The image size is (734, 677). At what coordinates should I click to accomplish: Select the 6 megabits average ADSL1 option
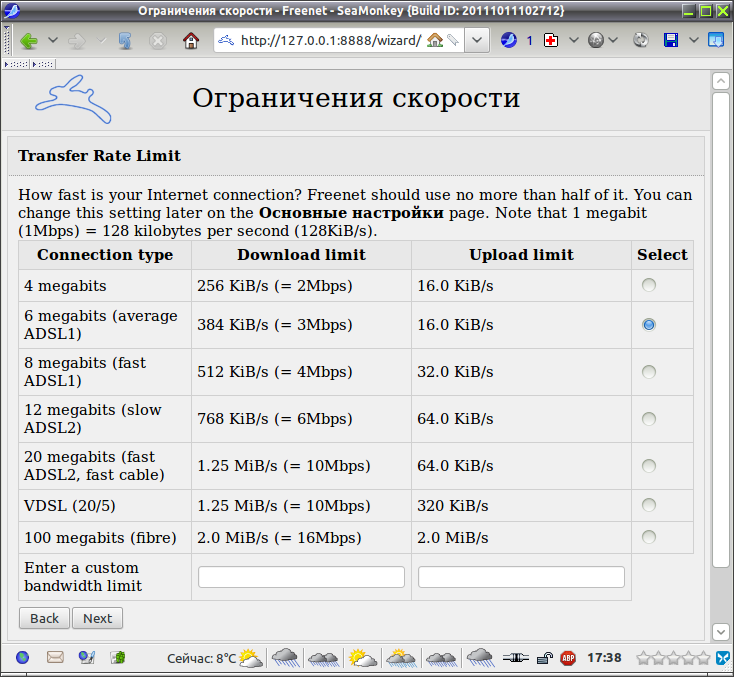[648, 324]
